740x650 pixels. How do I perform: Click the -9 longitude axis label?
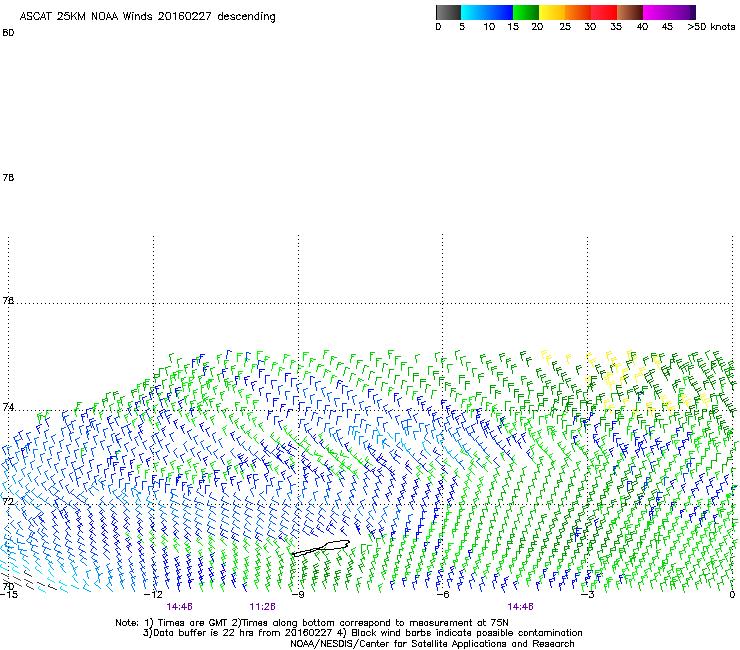pos(298,595)
